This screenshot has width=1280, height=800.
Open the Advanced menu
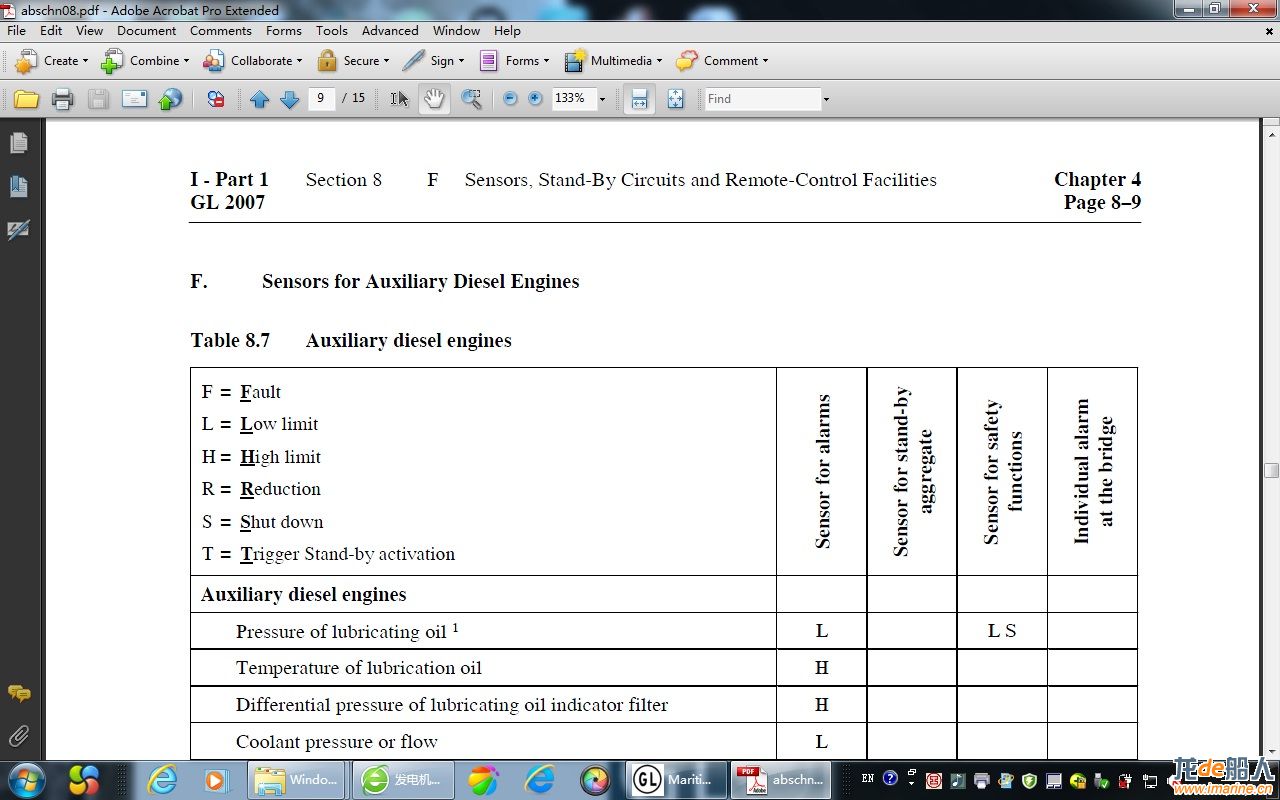pyautogui.click(x=390, y=31)
